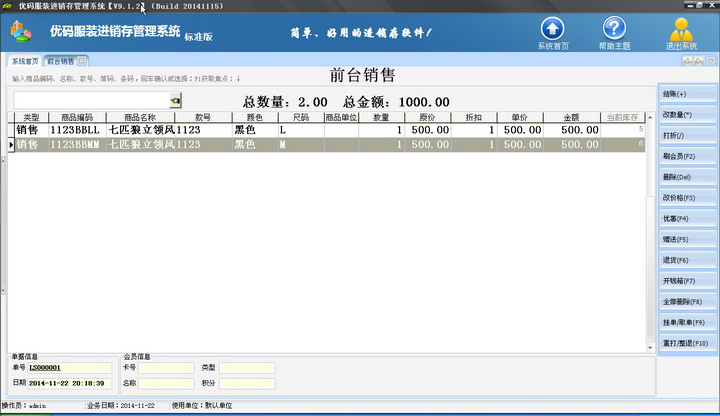720x416 pixels.
Task: Click the 全部删除(F8) button
Action: (x=687, y=302)
